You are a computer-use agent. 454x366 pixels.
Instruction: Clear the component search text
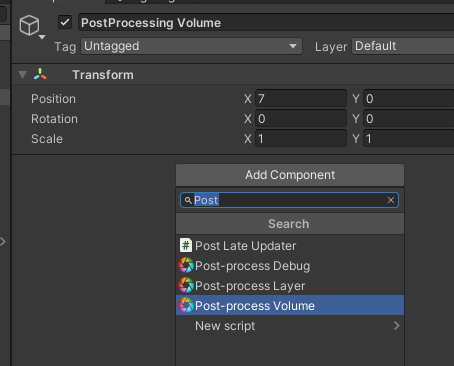tap(391, 200)
